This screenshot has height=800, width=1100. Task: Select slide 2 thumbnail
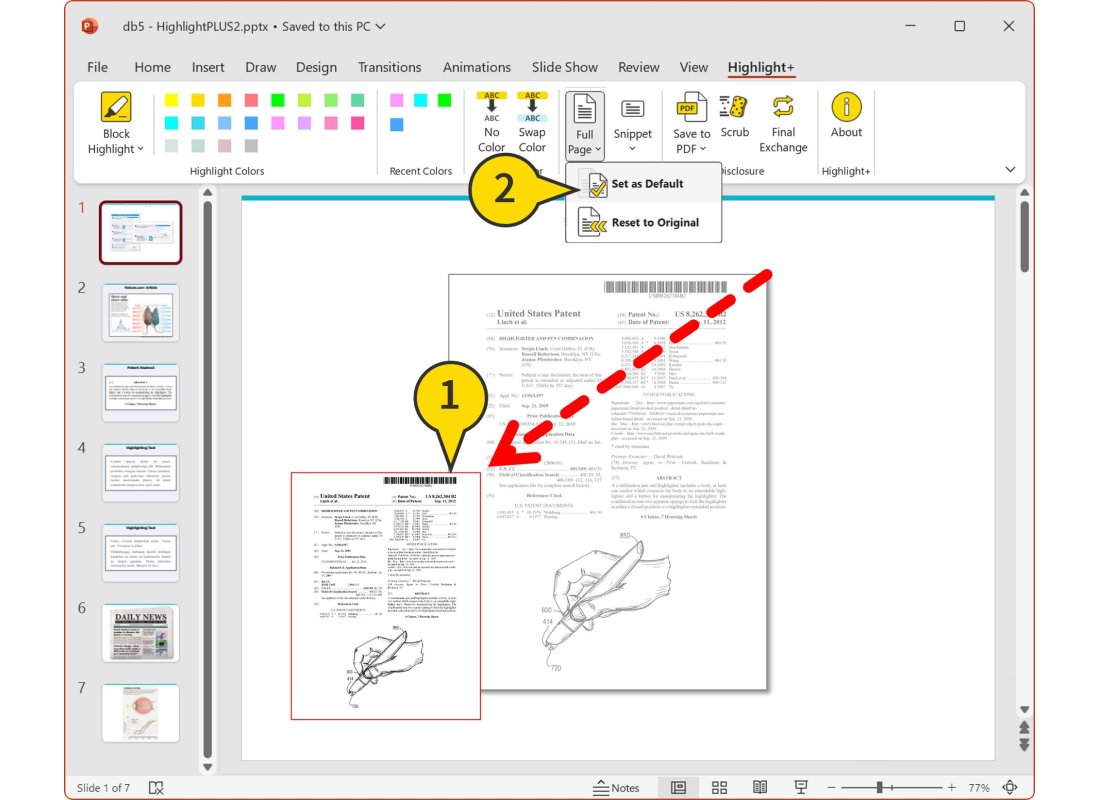[x=140, y=313]
